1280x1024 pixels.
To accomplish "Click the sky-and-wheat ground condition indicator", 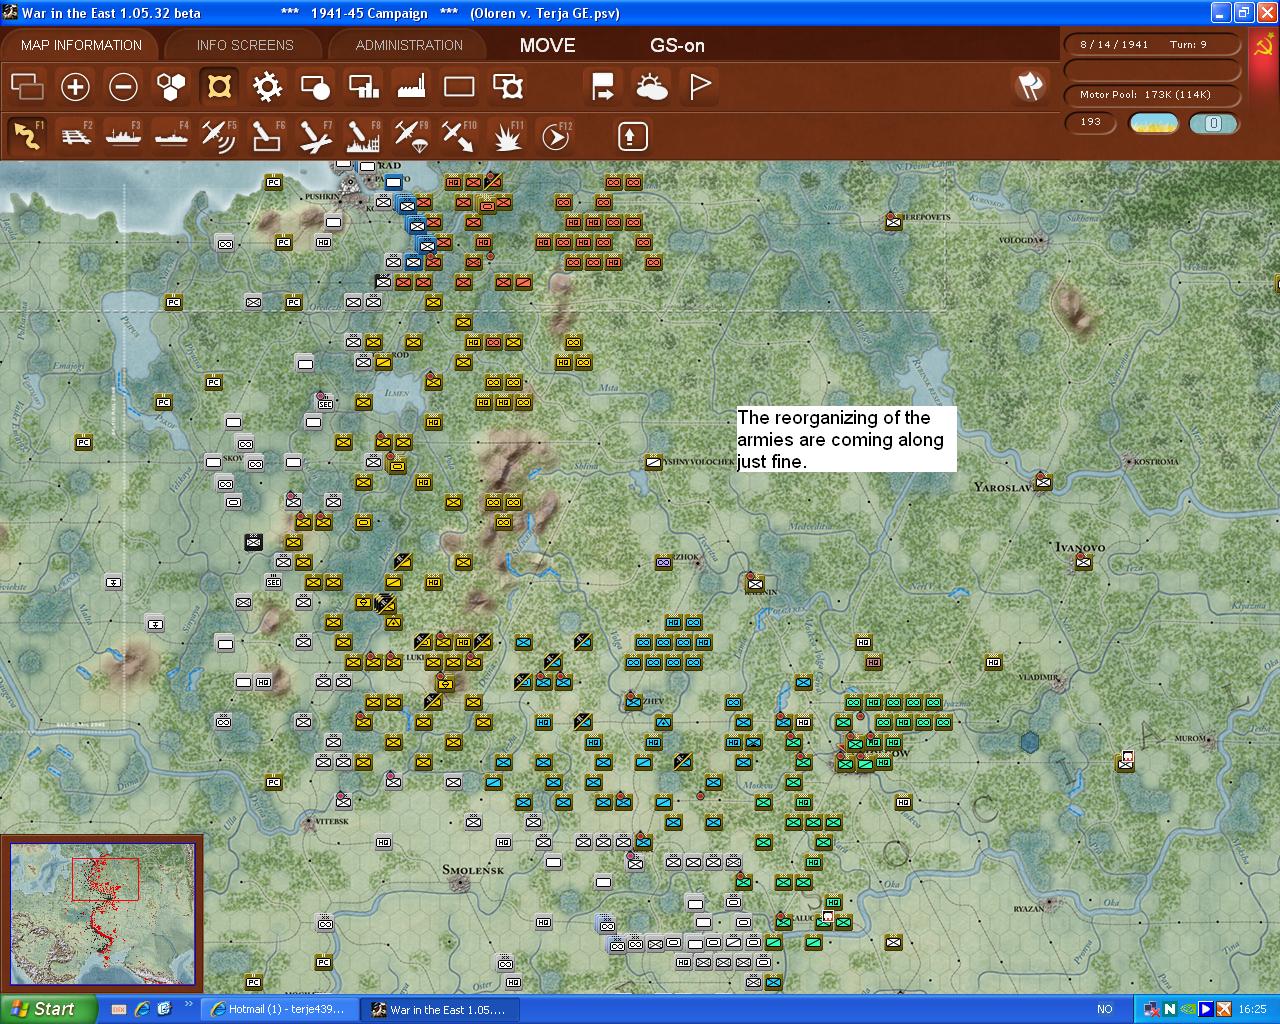I will tap(1154, 123).
